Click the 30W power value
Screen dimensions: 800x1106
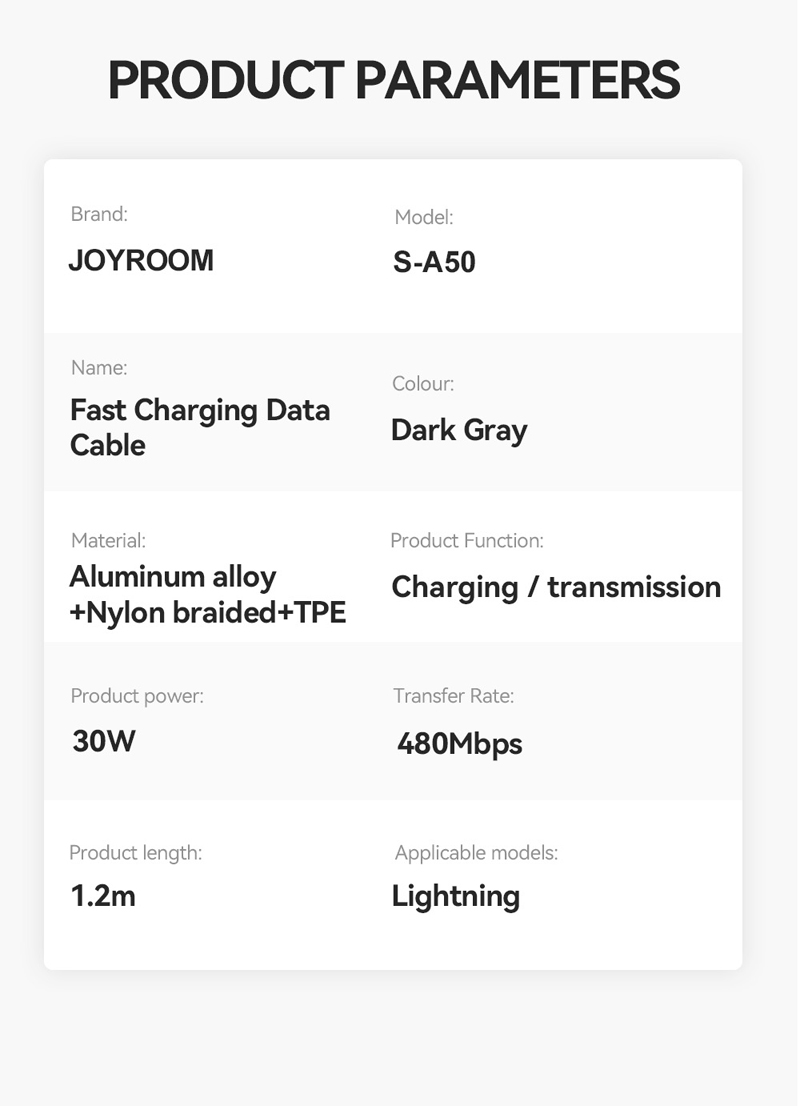(x=104, y=741)
